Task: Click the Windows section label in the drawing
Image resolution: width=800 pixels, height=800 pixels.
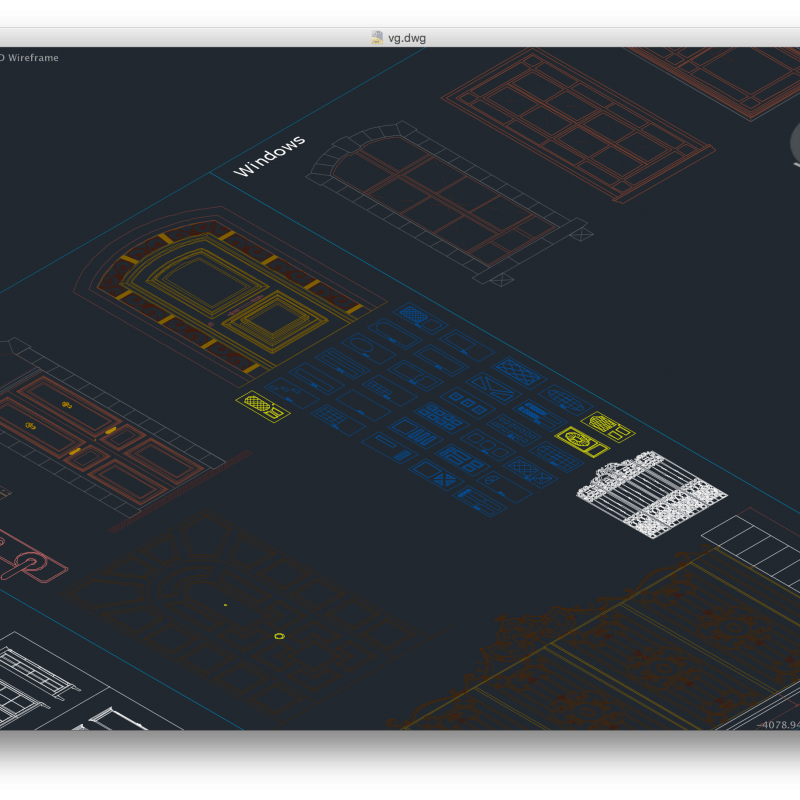Action: click(x=268, y=155)
